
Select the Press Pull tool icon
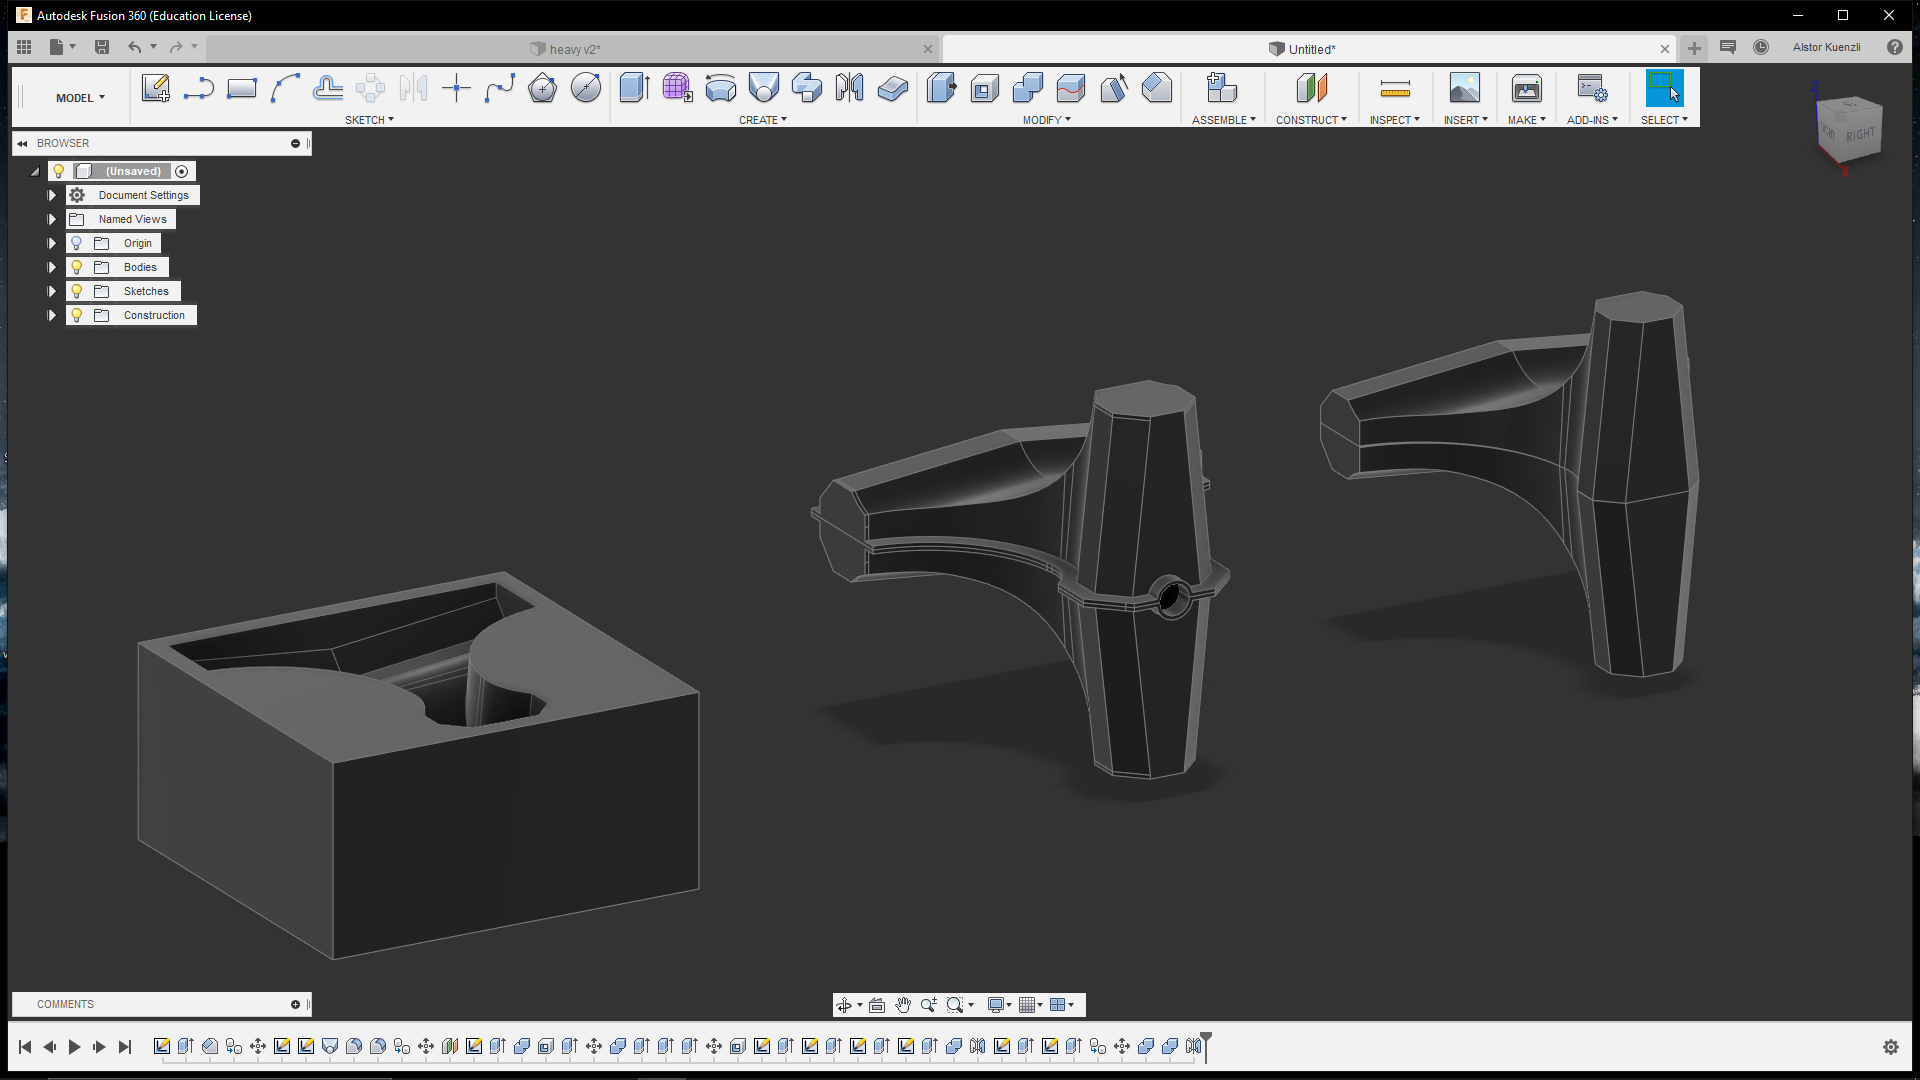941,88
